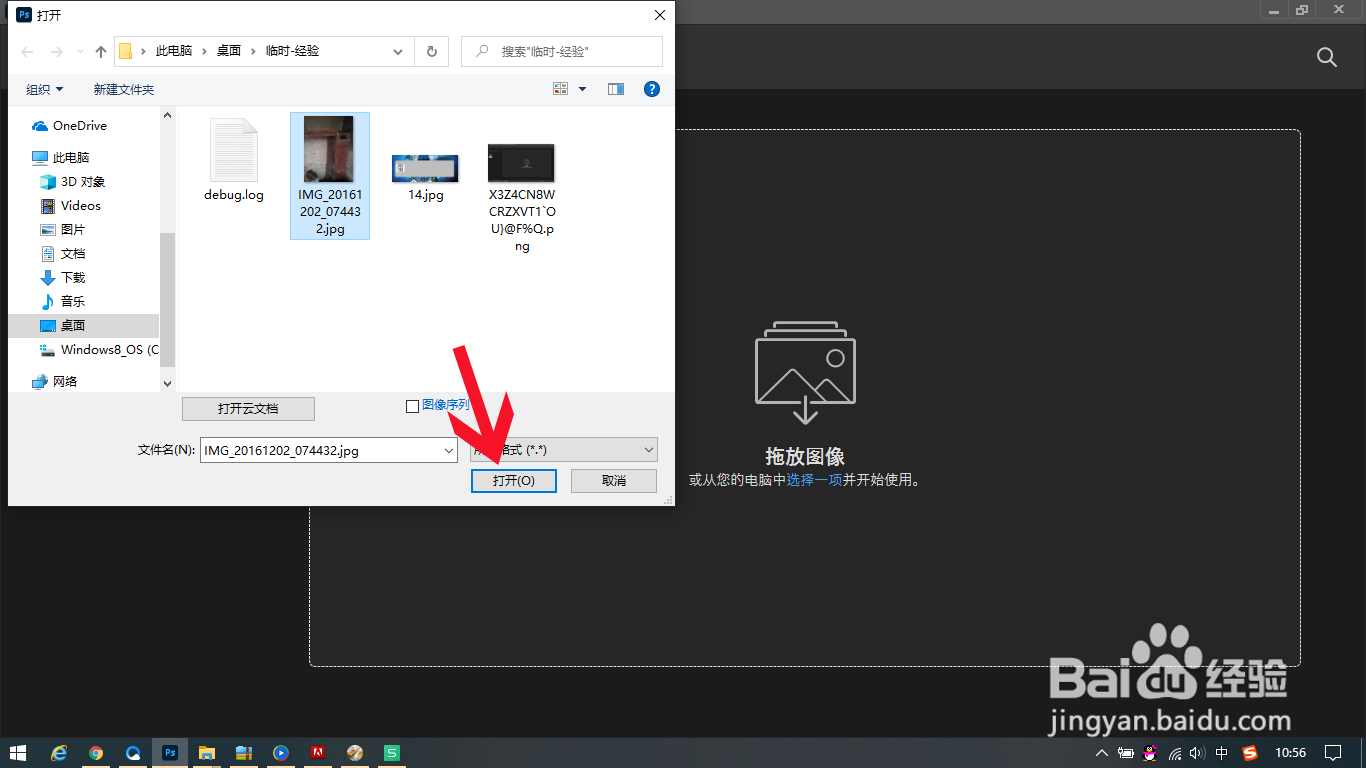Click the 打开(O) button

click(x=513, y=481)
